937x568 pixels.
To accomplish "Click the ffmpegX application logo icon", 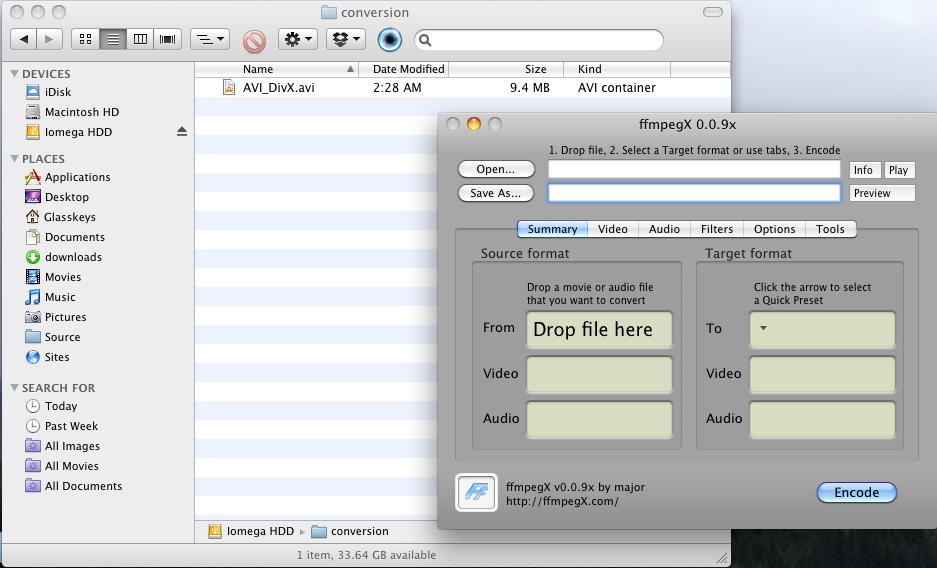I will coord(476,492).
